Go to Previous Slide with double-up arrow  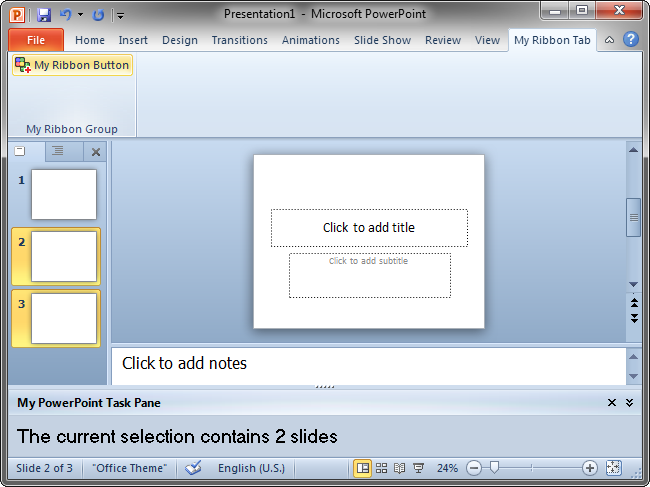634,303
